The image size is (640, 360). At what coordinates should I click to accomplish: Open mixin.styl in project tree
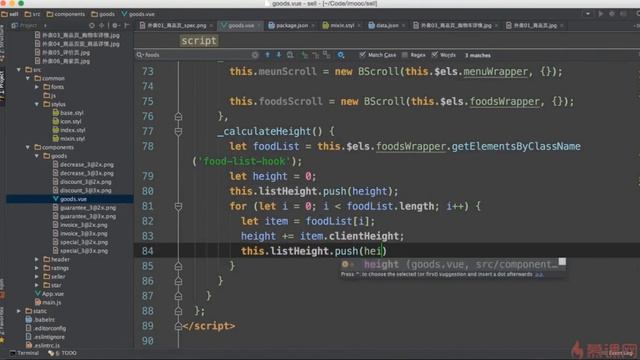coord(69,138)
